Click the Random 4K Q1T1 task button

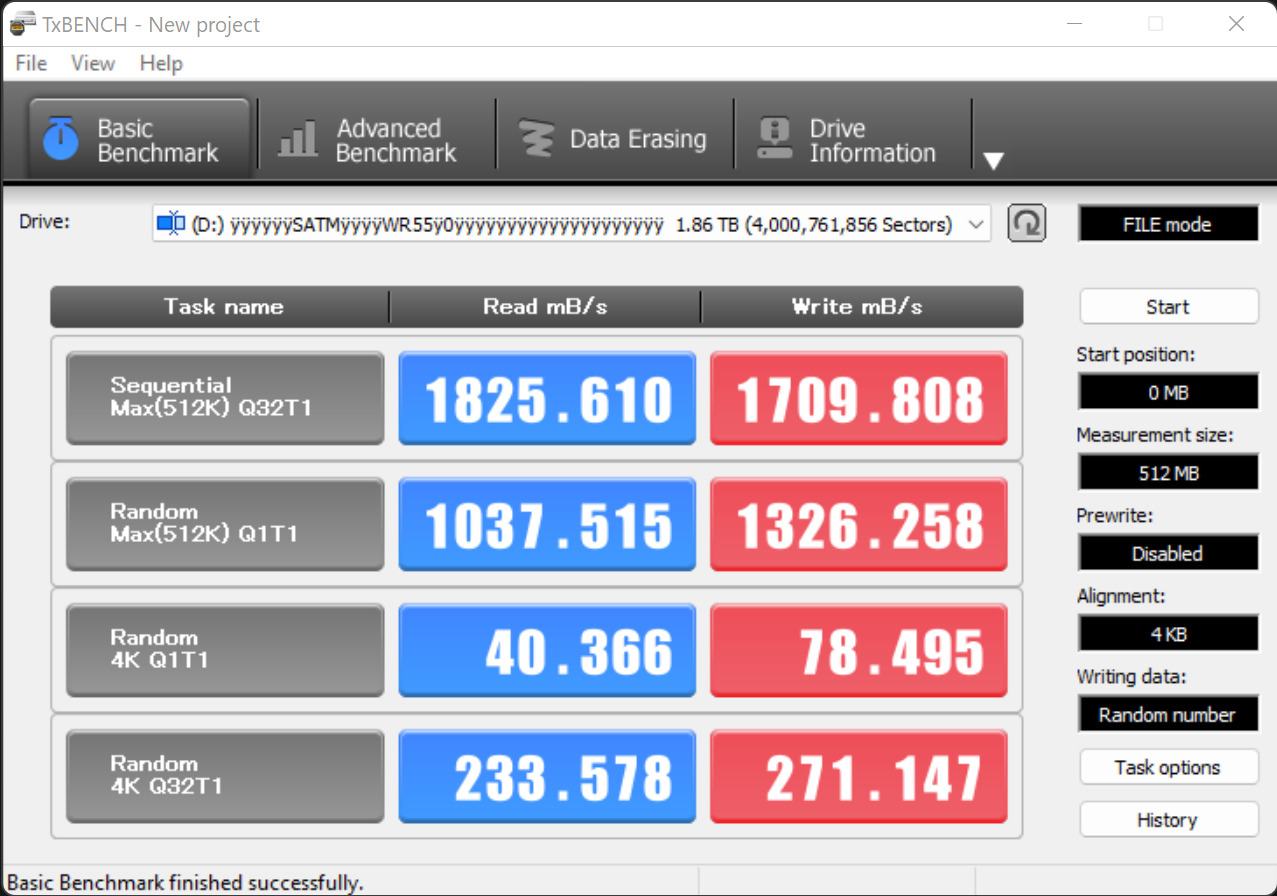pos(225,650)
